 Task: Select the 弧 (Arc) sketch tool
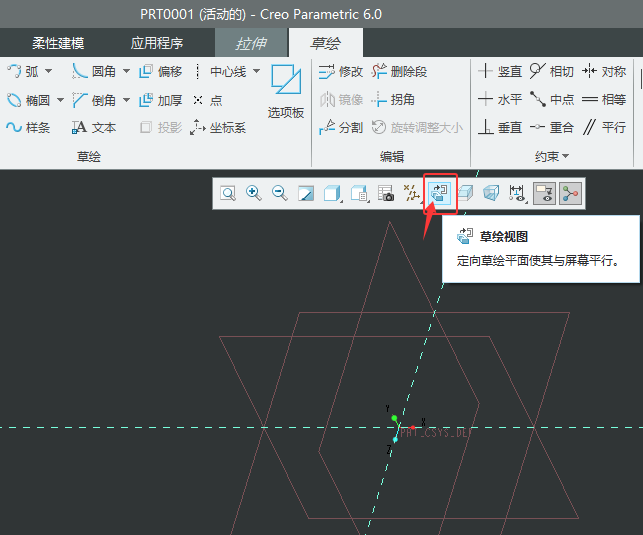(x=23, y=71)
